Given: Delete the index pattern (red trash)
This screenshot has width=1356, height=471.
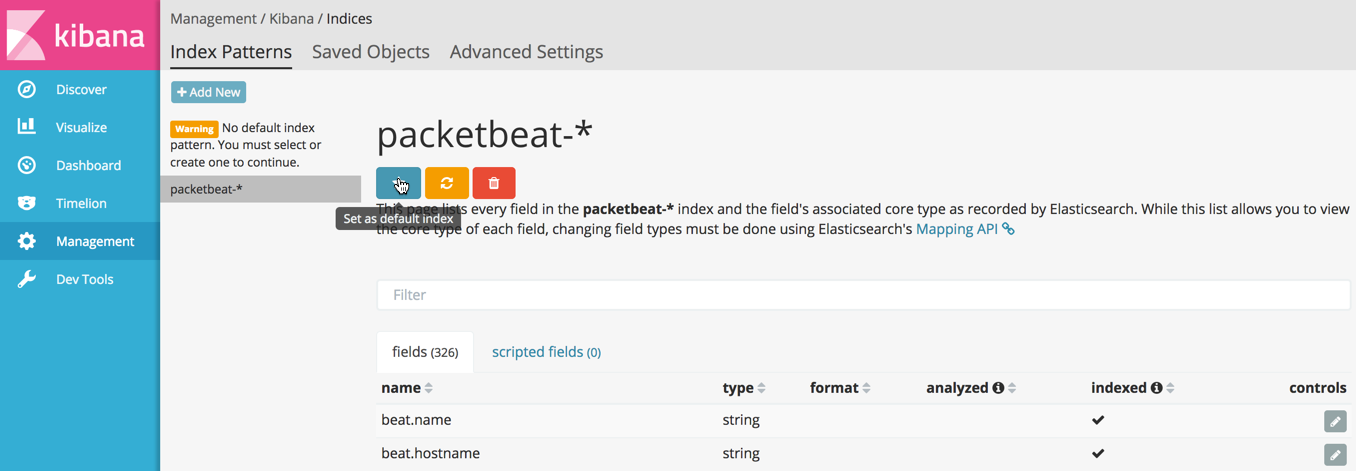Looking at the screenshot, I should 494,183.
